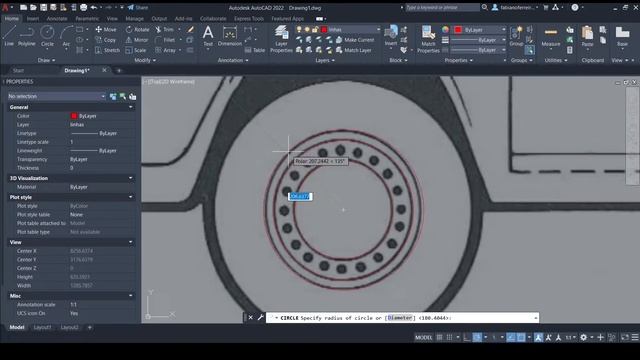640x360 pixels.
Task: Click the Match Layer button
Action: pyautogui.click(x=353, y=50)
